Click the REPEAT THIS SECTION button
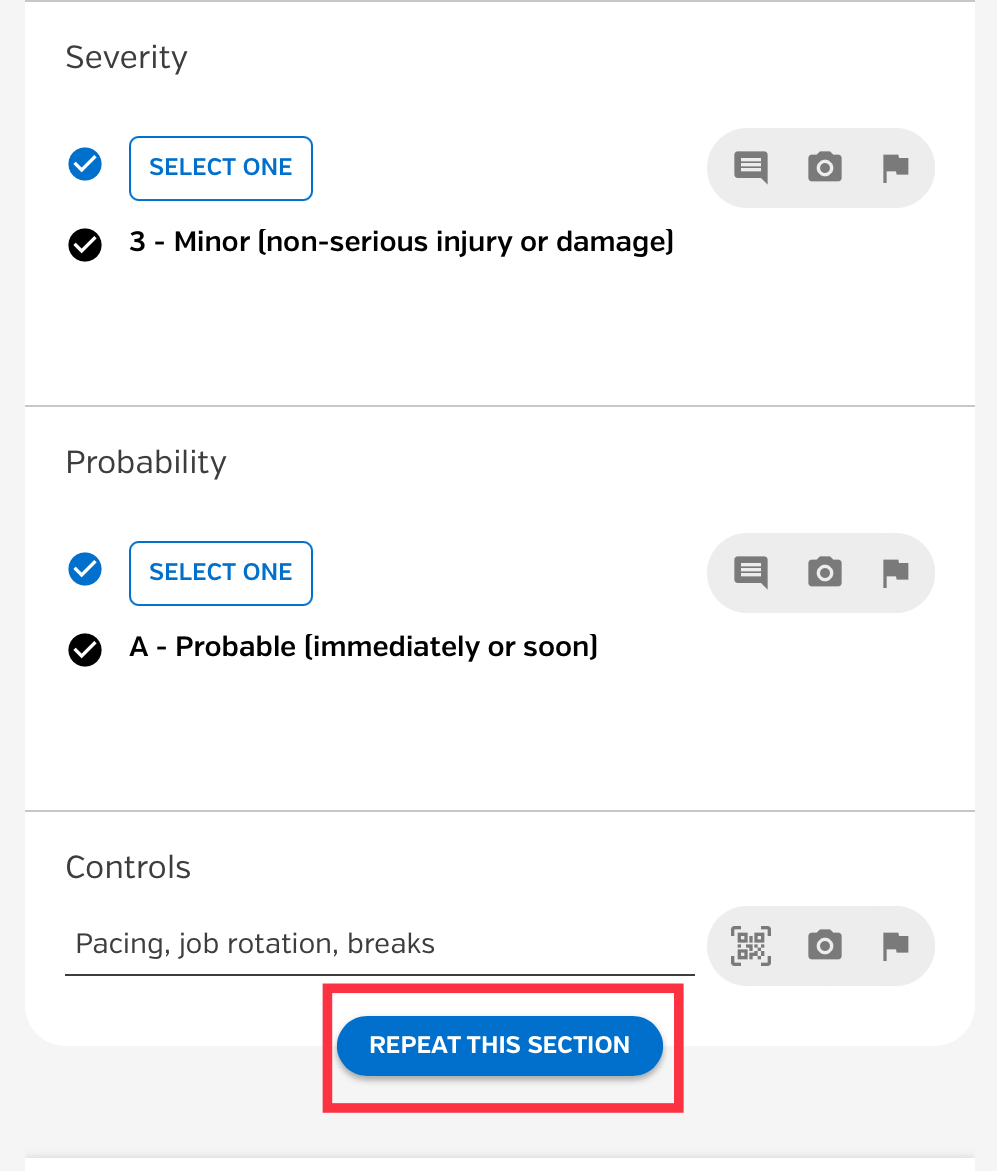Viewport: 997px width, 1171px height. coord(500,1046)
